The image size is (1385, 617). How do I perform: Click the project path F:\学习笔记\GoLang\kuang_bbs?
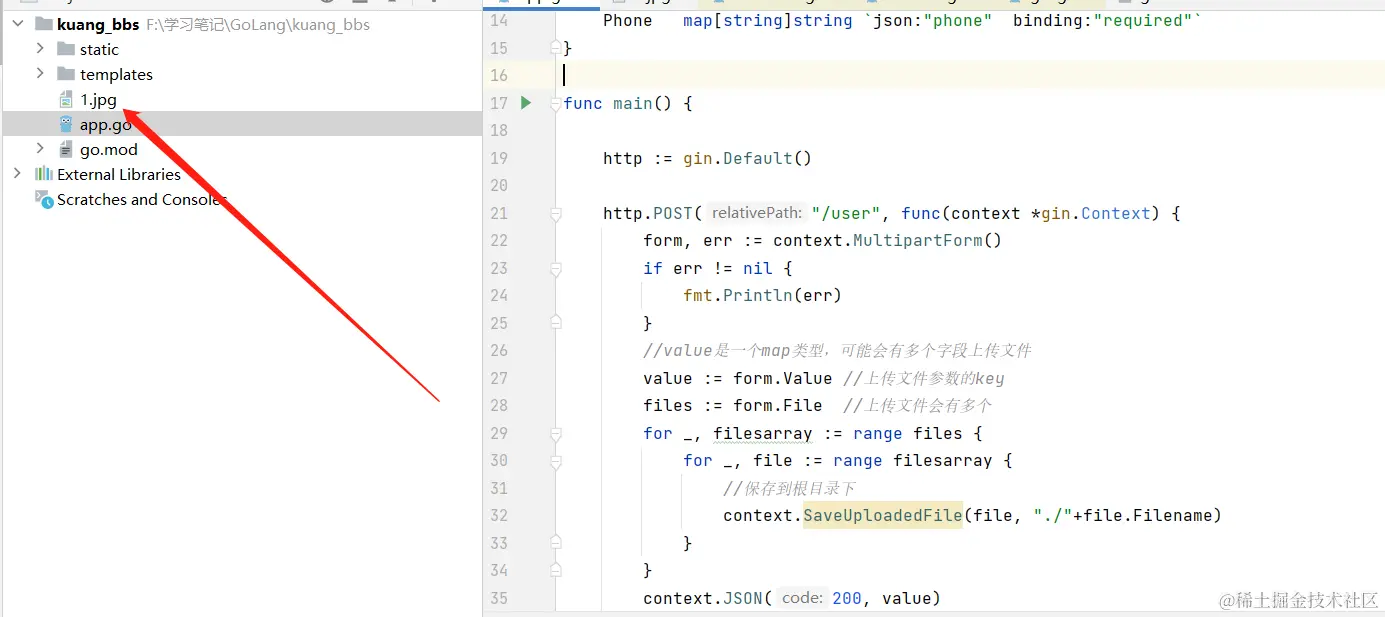[258, 24]
